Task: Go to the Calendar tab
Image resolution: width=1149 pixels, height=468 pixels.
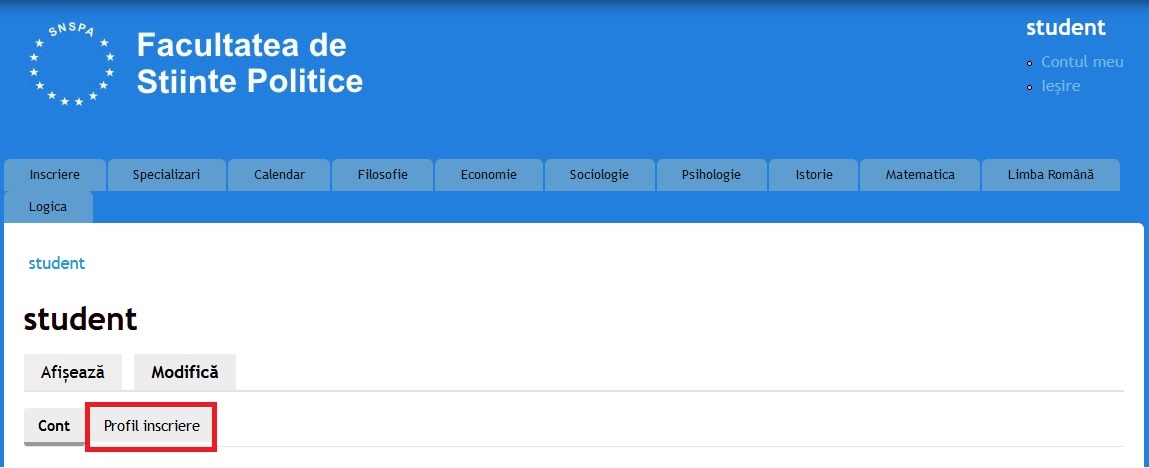Action: point(279,175)
